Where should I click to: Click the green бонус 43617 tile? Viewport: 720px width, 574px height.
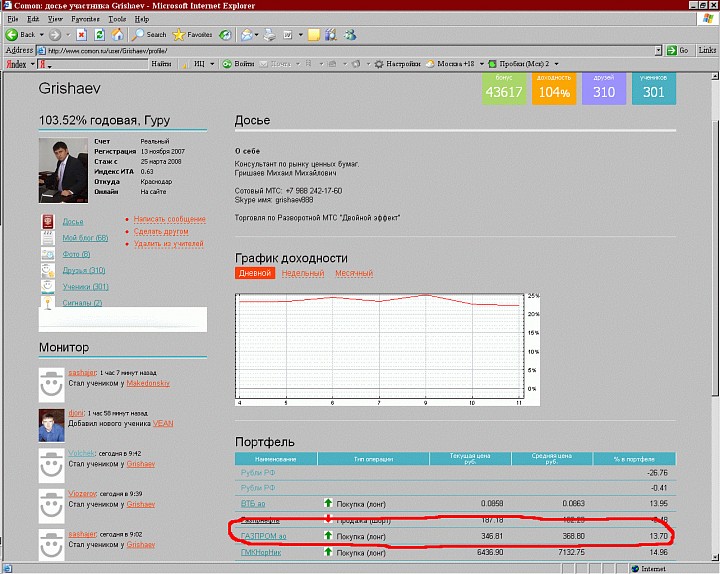504,89
